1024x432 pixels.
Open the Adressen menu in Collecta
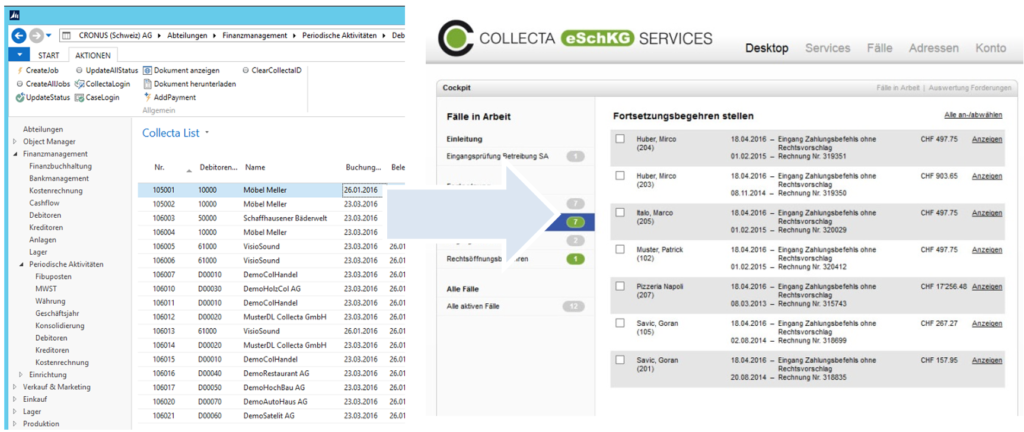point(934,48)
